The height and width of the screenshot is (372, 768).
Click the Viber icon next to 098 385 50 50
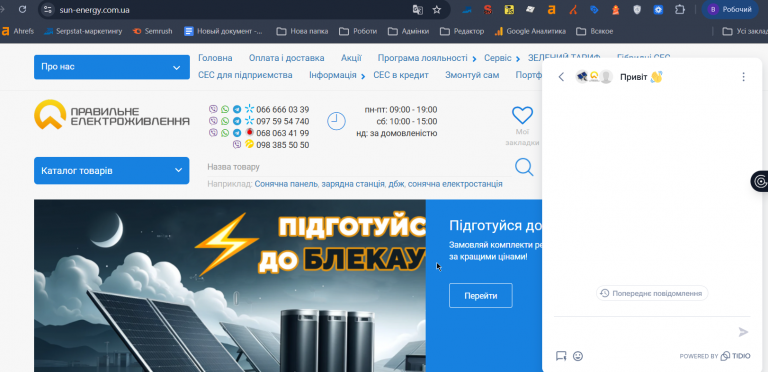pos(237,144)
